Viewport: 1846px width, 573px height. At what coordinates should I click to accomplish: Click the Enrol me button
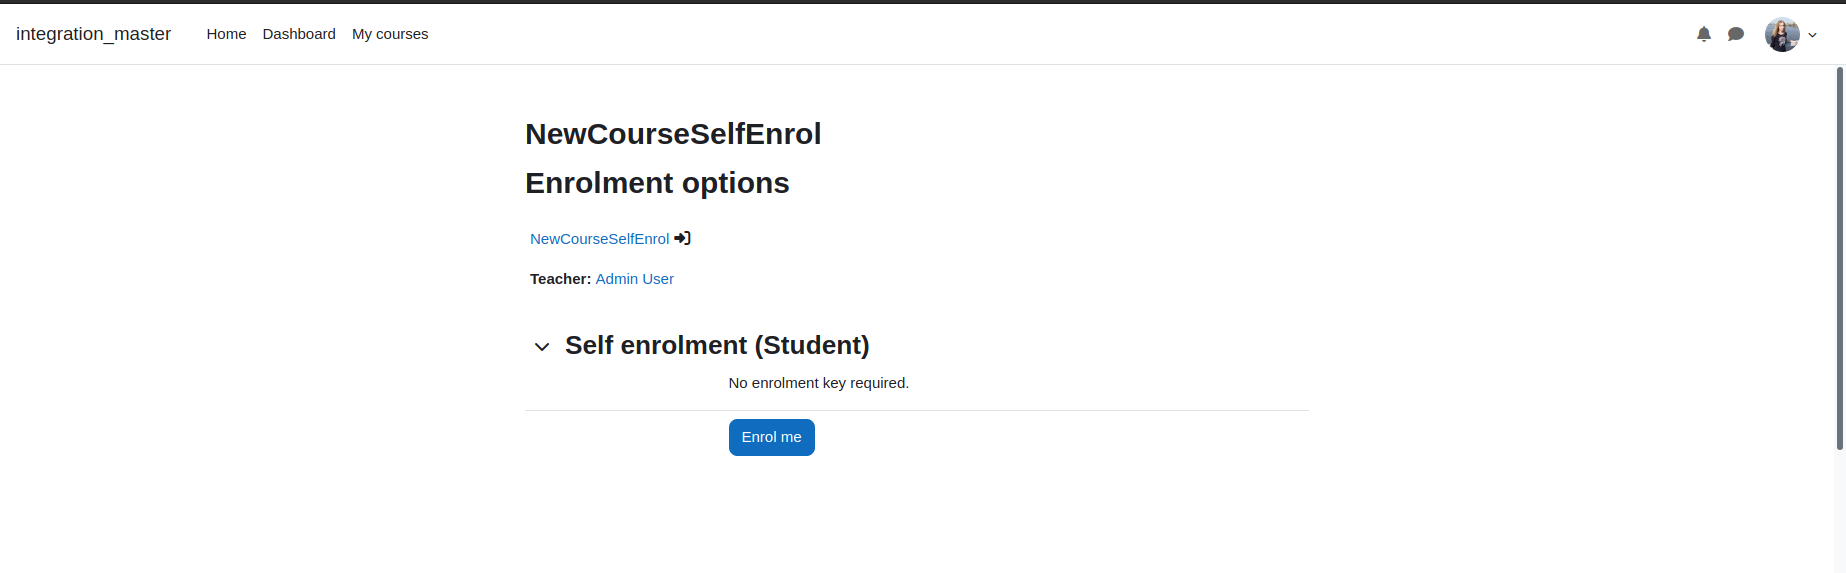coord(772,437)
